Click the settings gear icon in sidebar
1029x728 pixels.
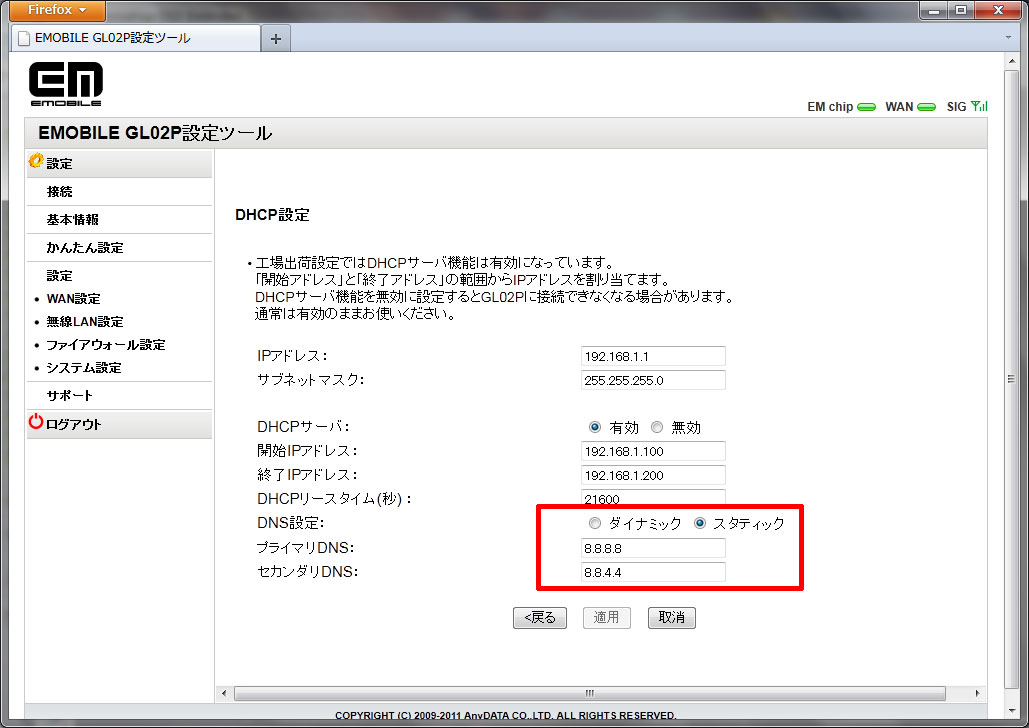pos(36,161)
